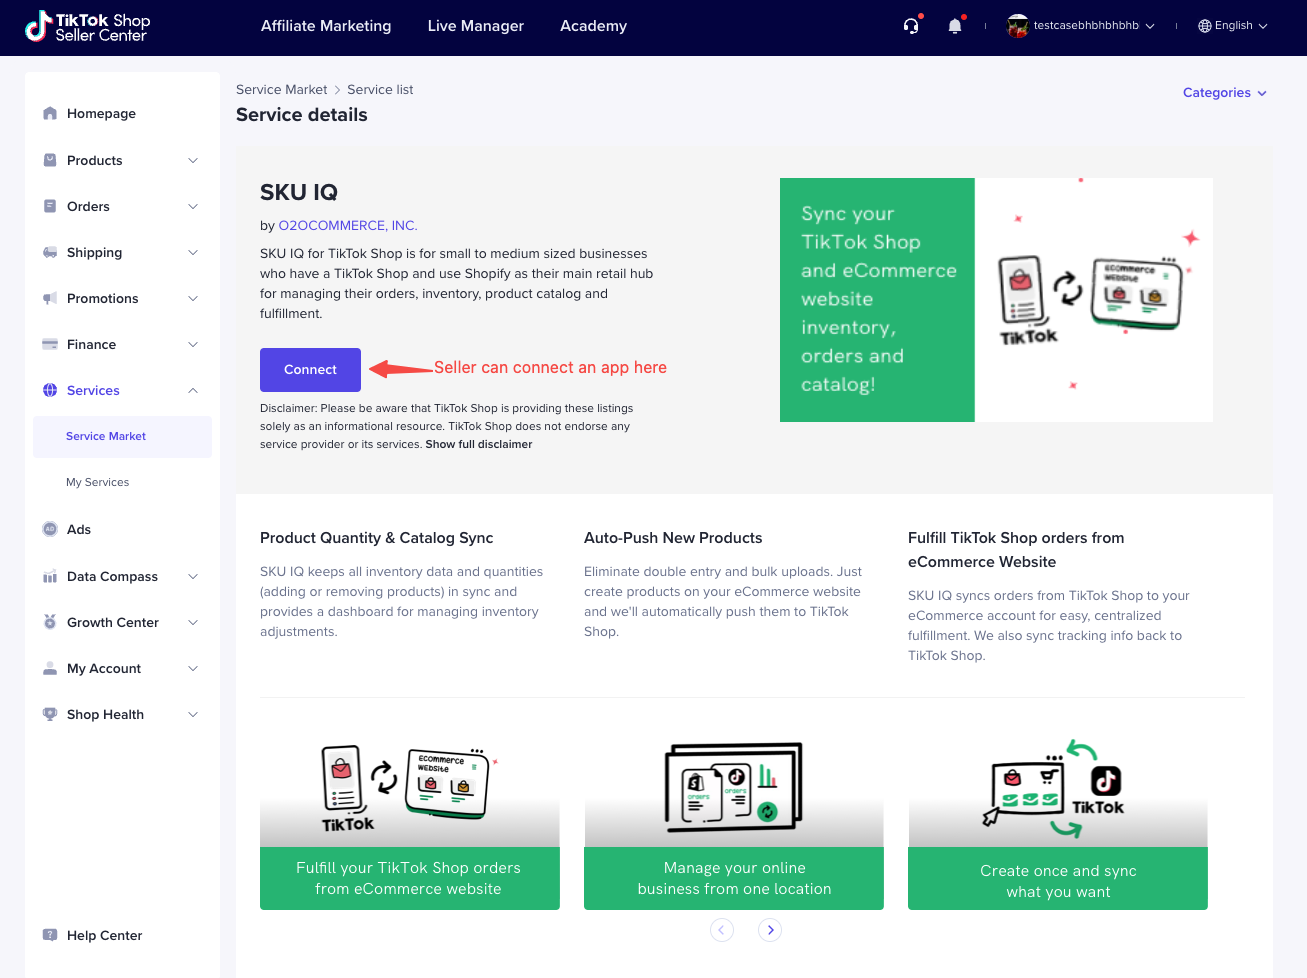Expand the Orders menu chevron

coord(193,206)
